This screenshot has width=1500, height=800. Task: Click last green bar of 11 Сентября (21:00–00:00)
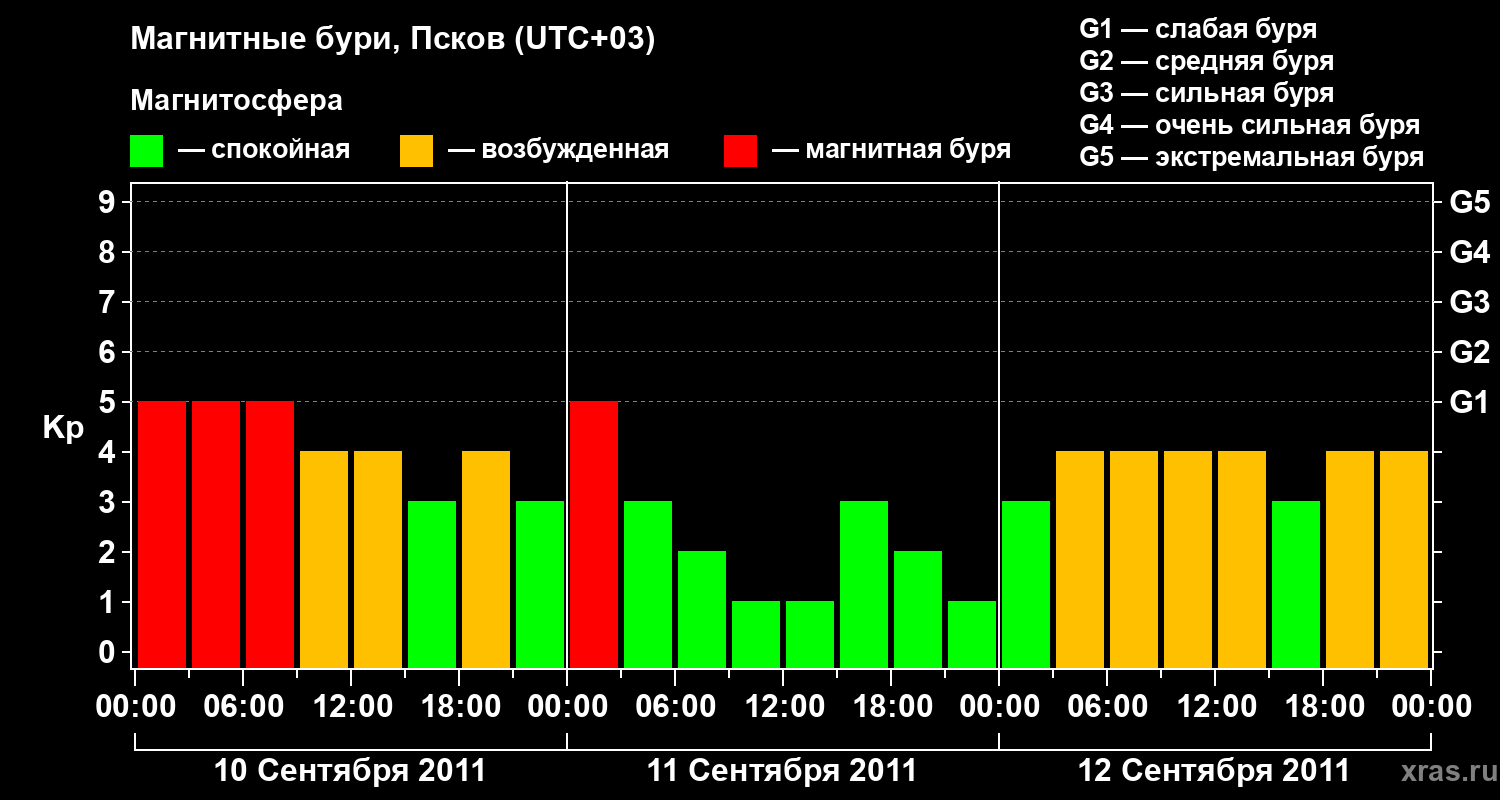(x=972, y=634)
